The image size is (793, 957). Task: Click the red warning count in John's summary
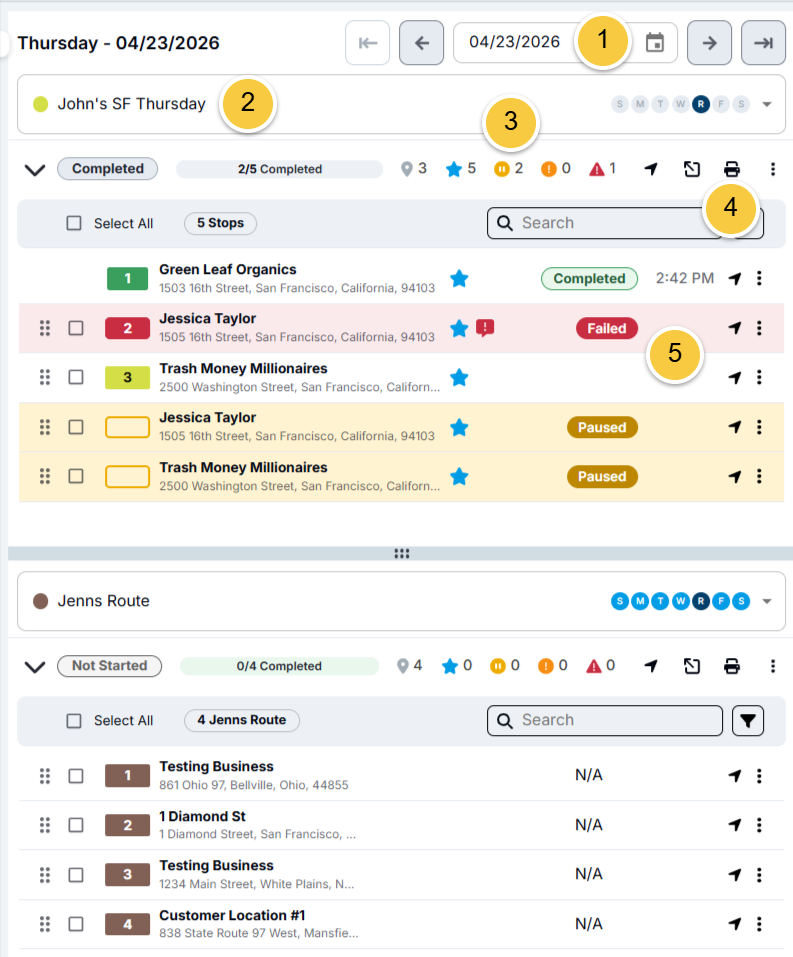coord(603,169)
